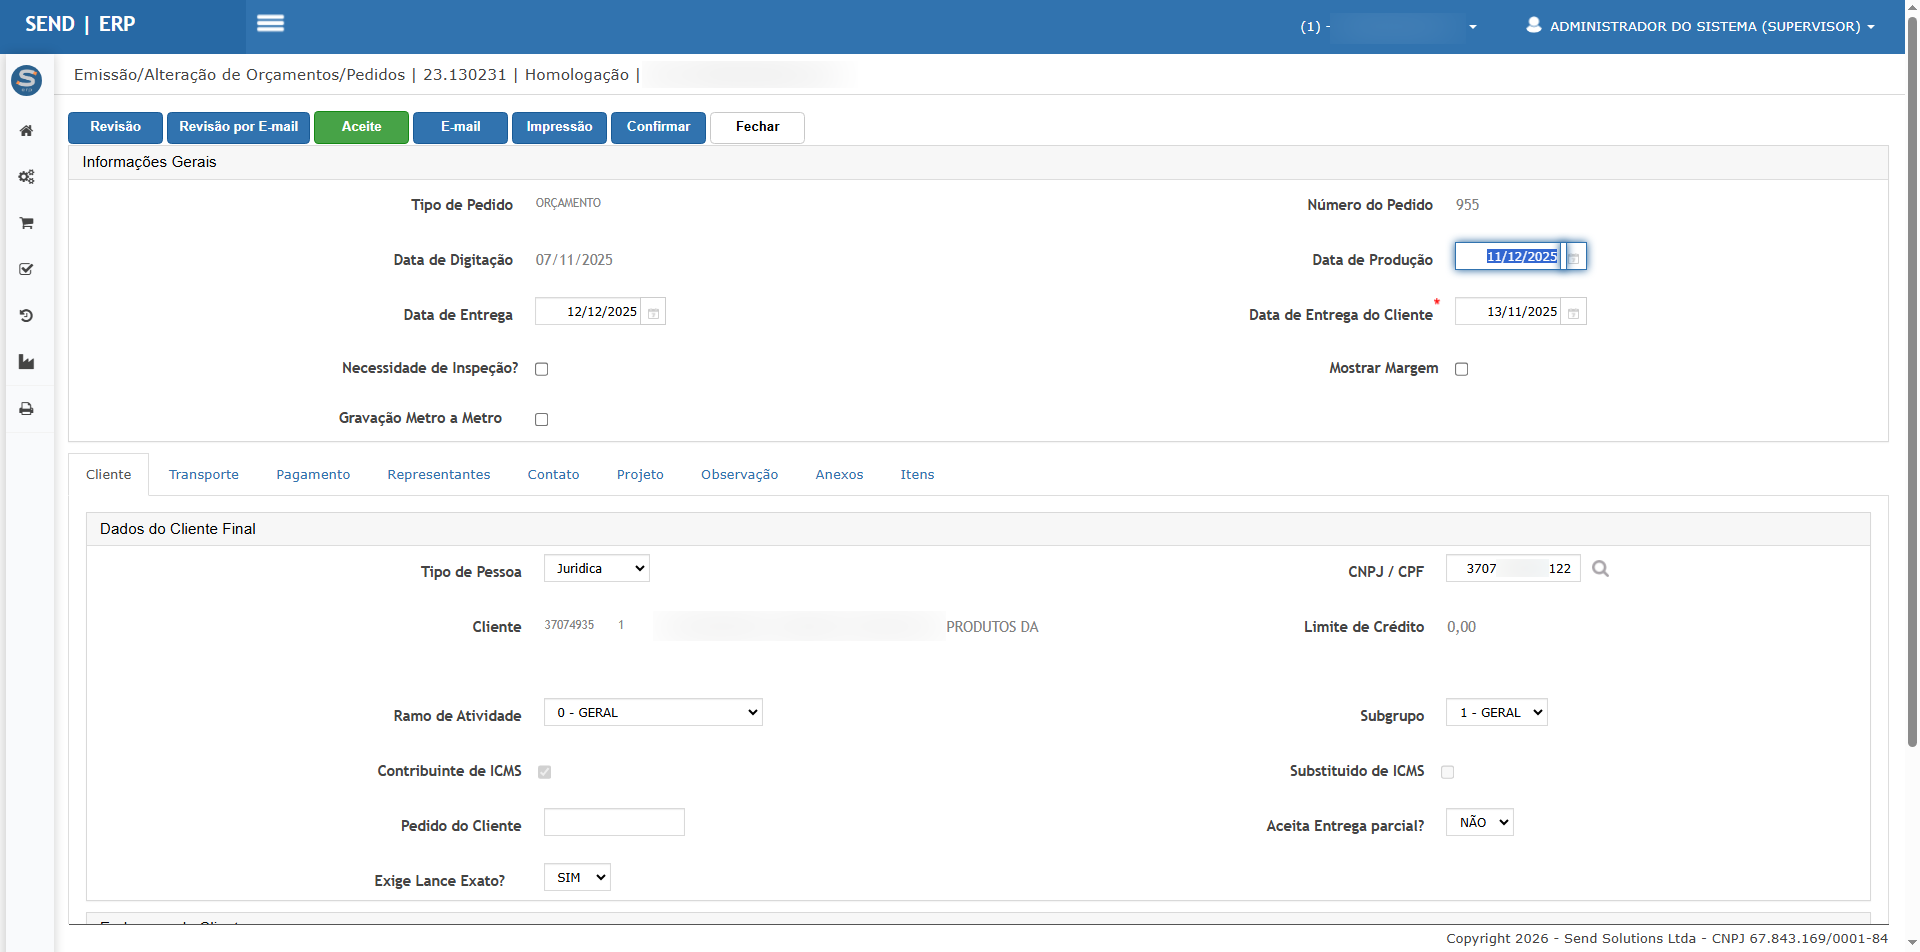Check the Mostrar Margem checkbox
This screenshot has height=952, width=1920.
[1461, 369]
